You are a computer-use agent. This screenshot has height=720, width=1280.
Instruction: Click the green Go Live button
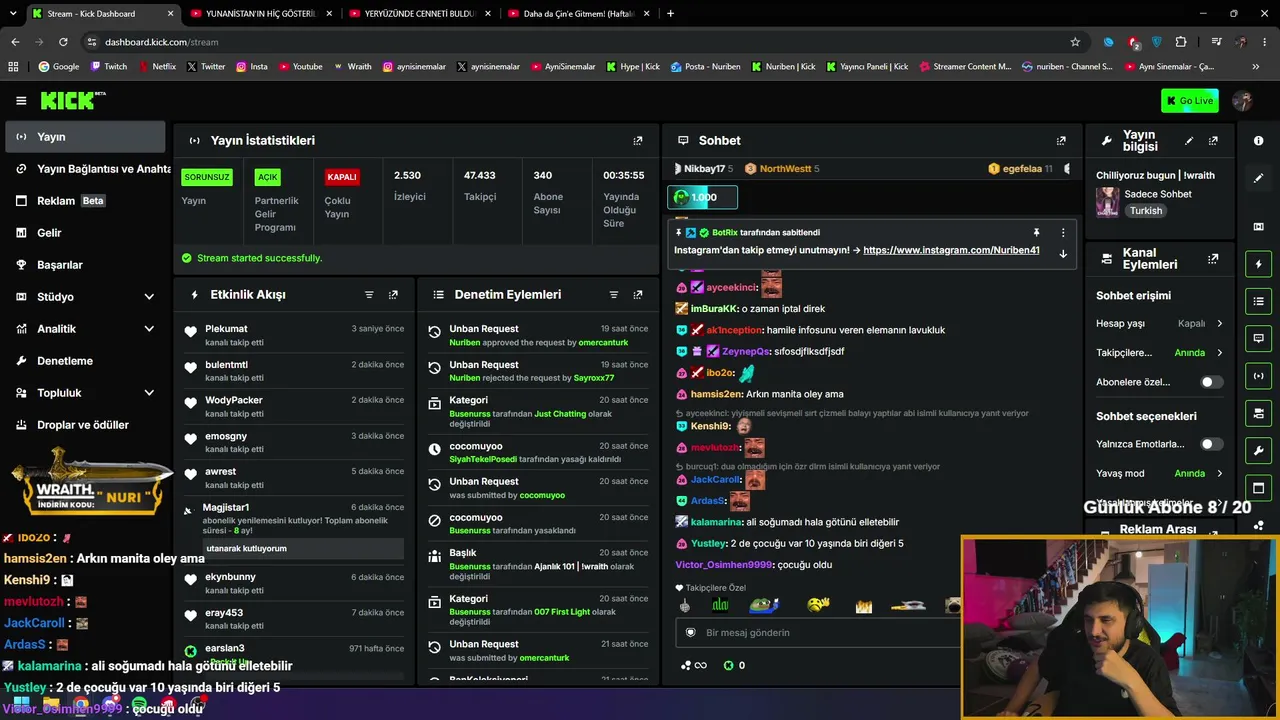[1190, 101]
